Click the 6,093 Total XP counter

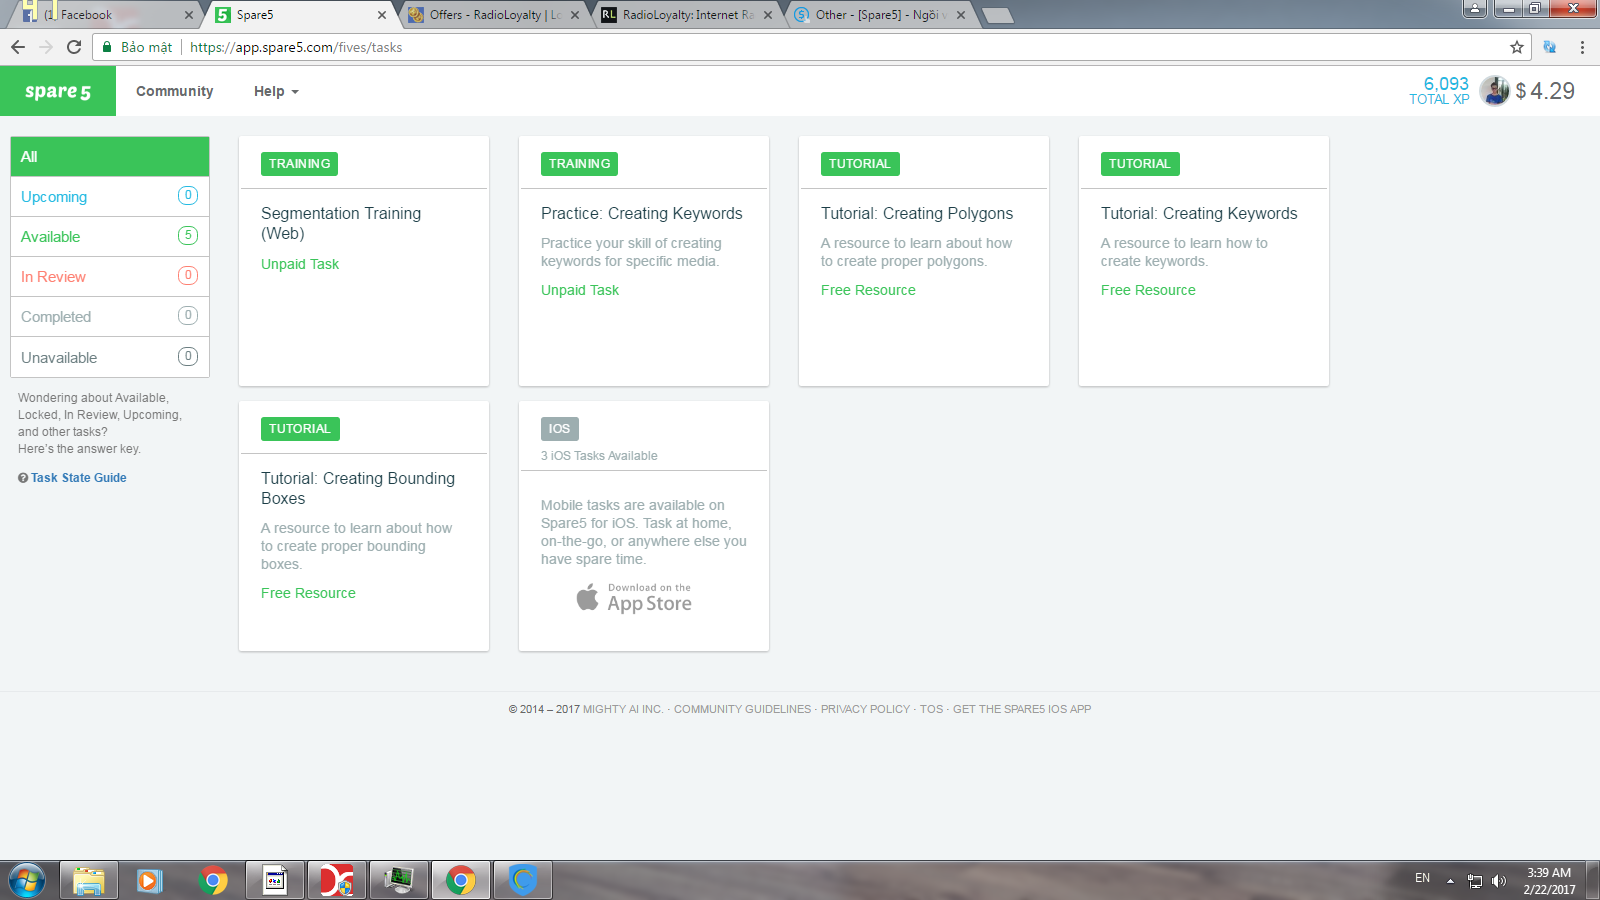click(1439, 90)
